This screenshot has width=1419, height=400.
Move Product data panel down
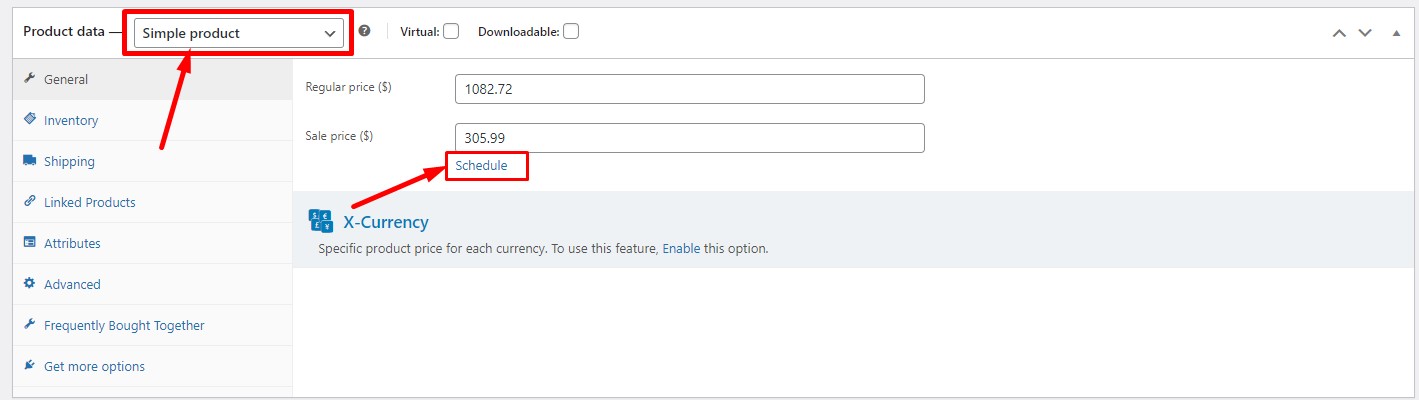(x=1365, y=32)
